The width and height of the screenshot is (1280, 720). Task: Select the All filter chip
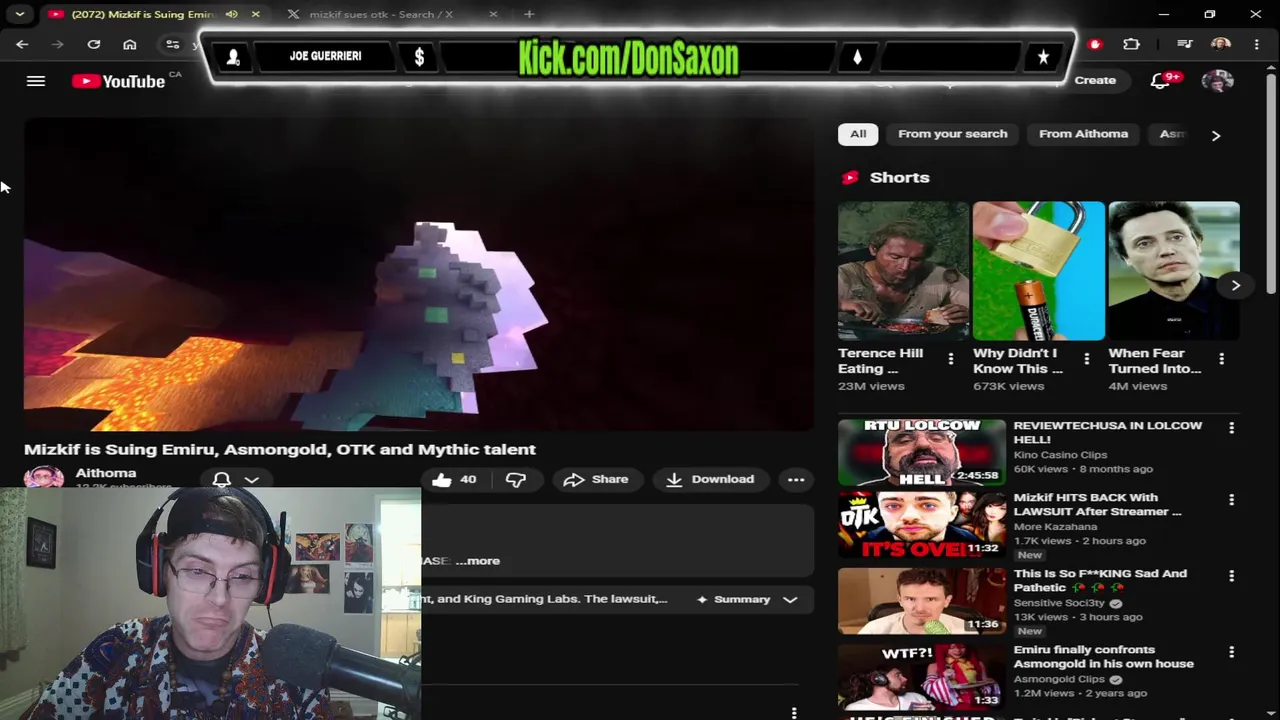[858, 134]
